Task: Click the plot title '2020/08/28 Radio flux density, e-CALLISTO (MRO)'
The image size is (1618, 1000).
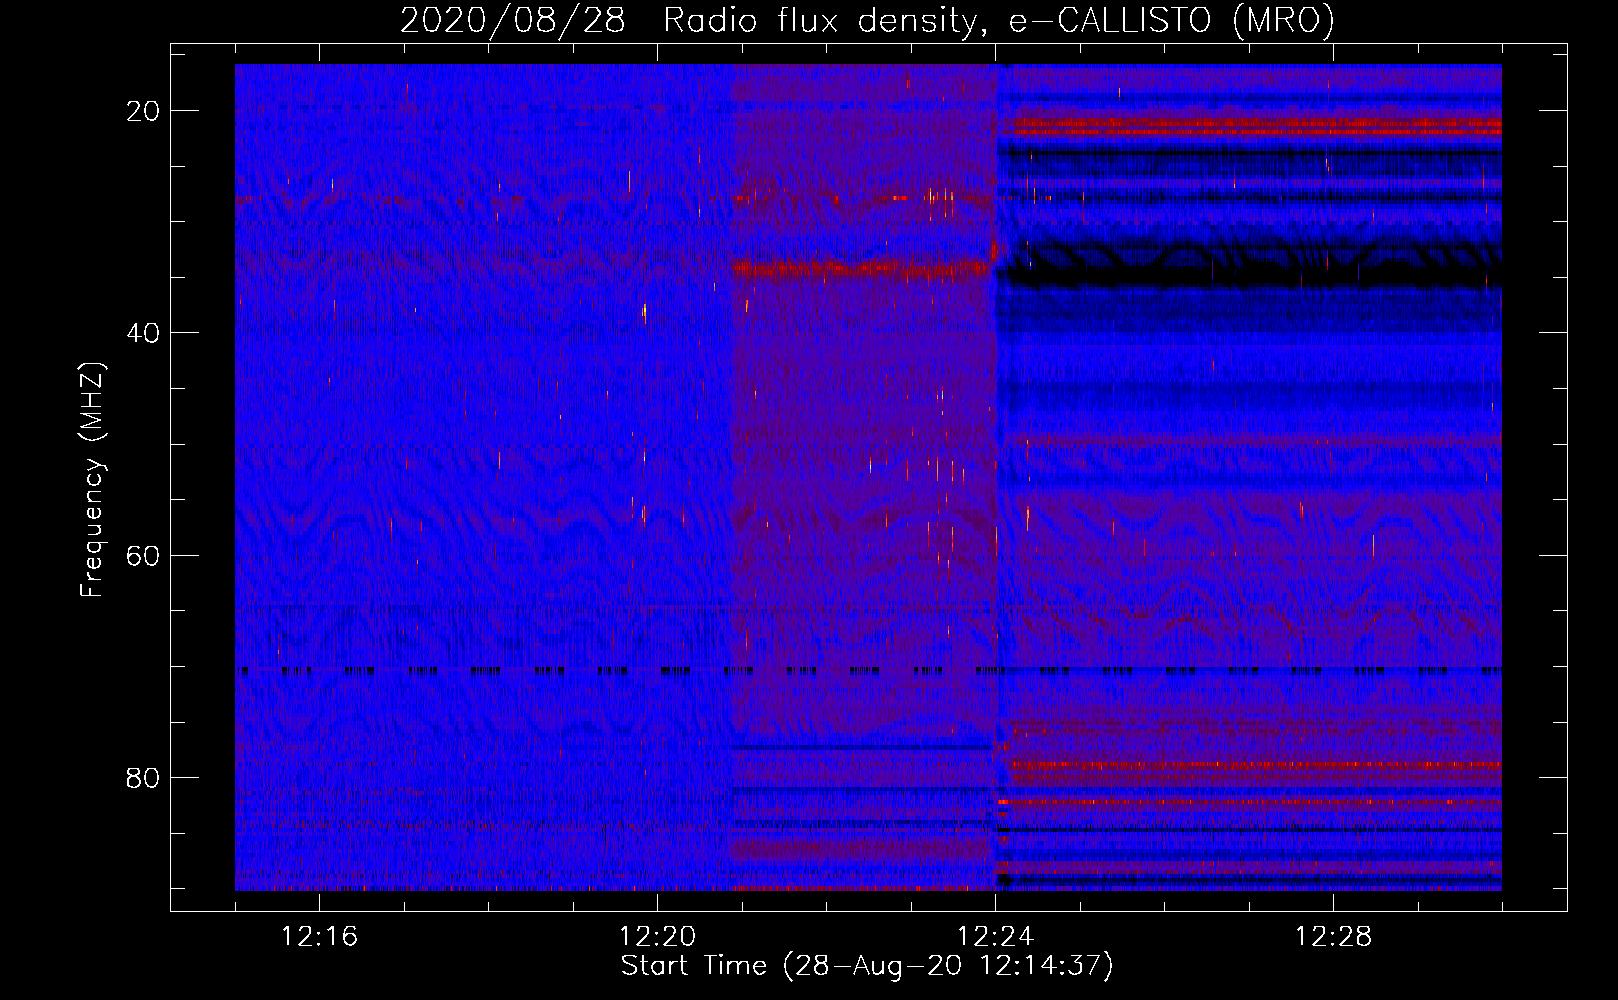Action: point(867,21)
